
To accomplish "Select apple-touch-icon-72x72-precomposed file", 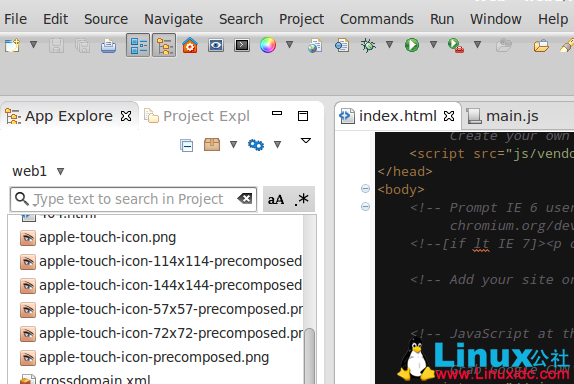I will click(x=161, y=333).
